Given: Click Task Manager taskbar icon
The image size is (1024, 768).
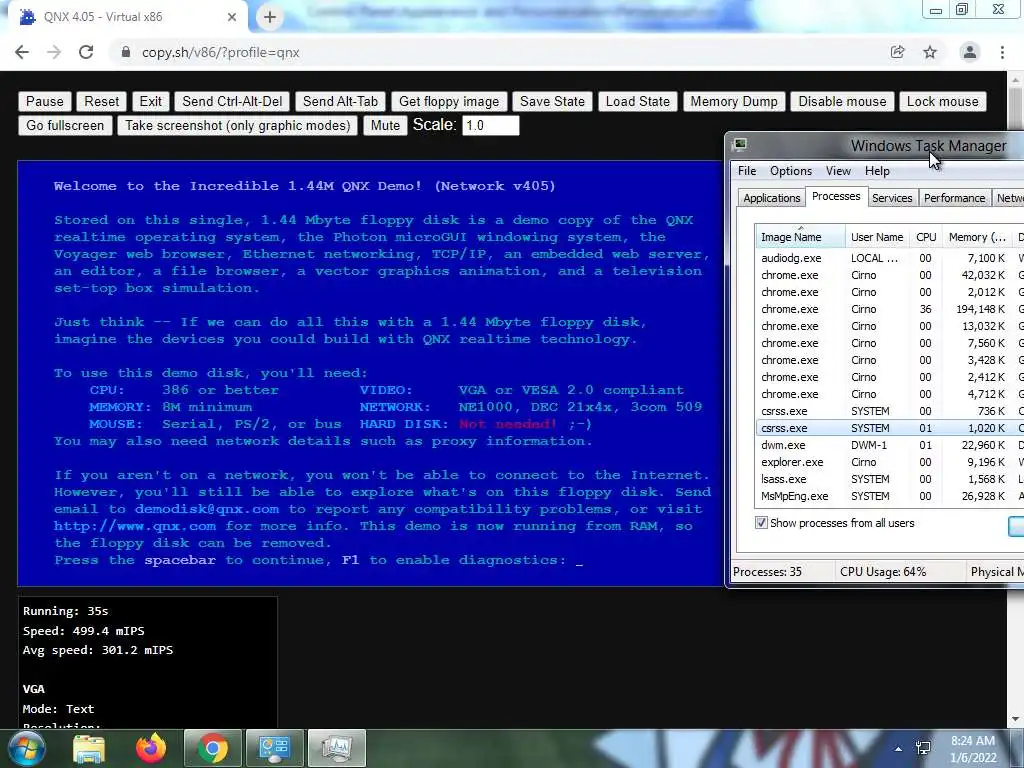Looking at the screenshot, I should [x=336, y=748].
